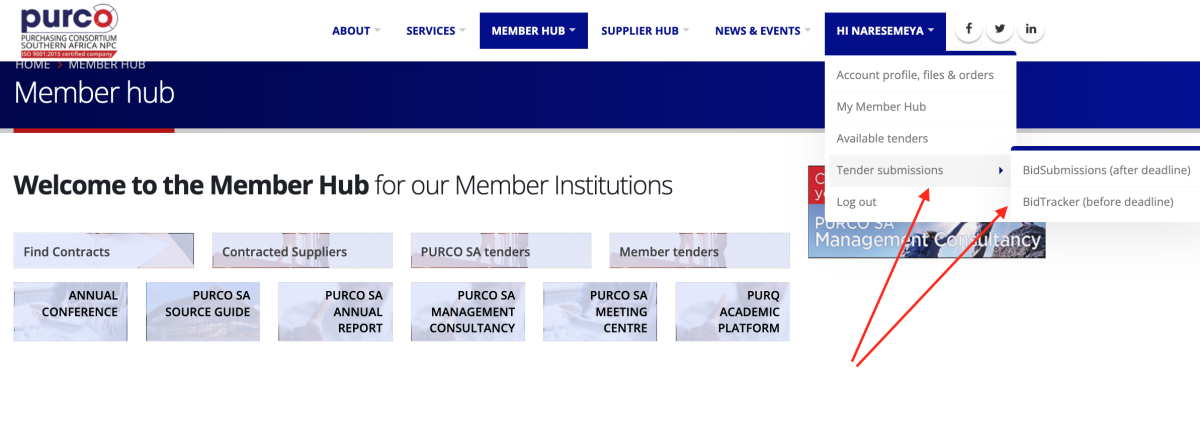Viewport: 1200px width, 433px height.
Task: Click the HOME breadcrumb link
Action: click(x=32, y=64)
